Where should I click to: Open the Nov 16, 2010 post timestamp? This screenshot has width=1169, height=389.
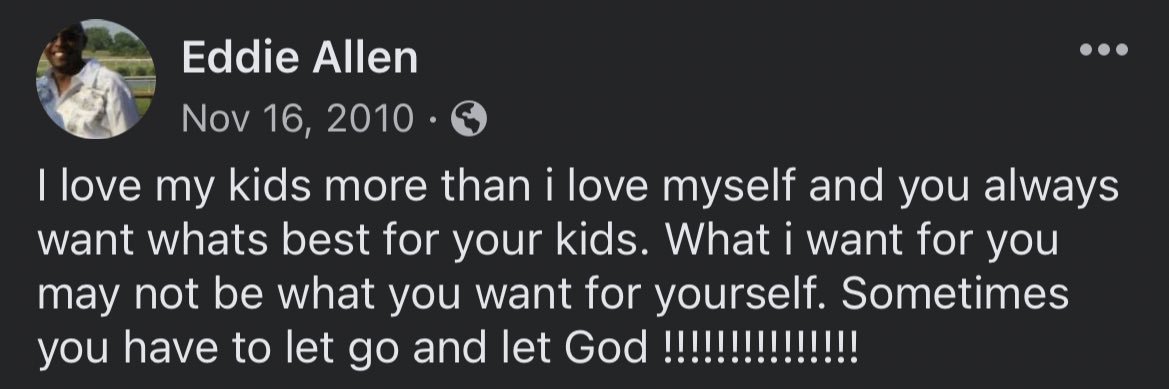click(x=298, y=118)
